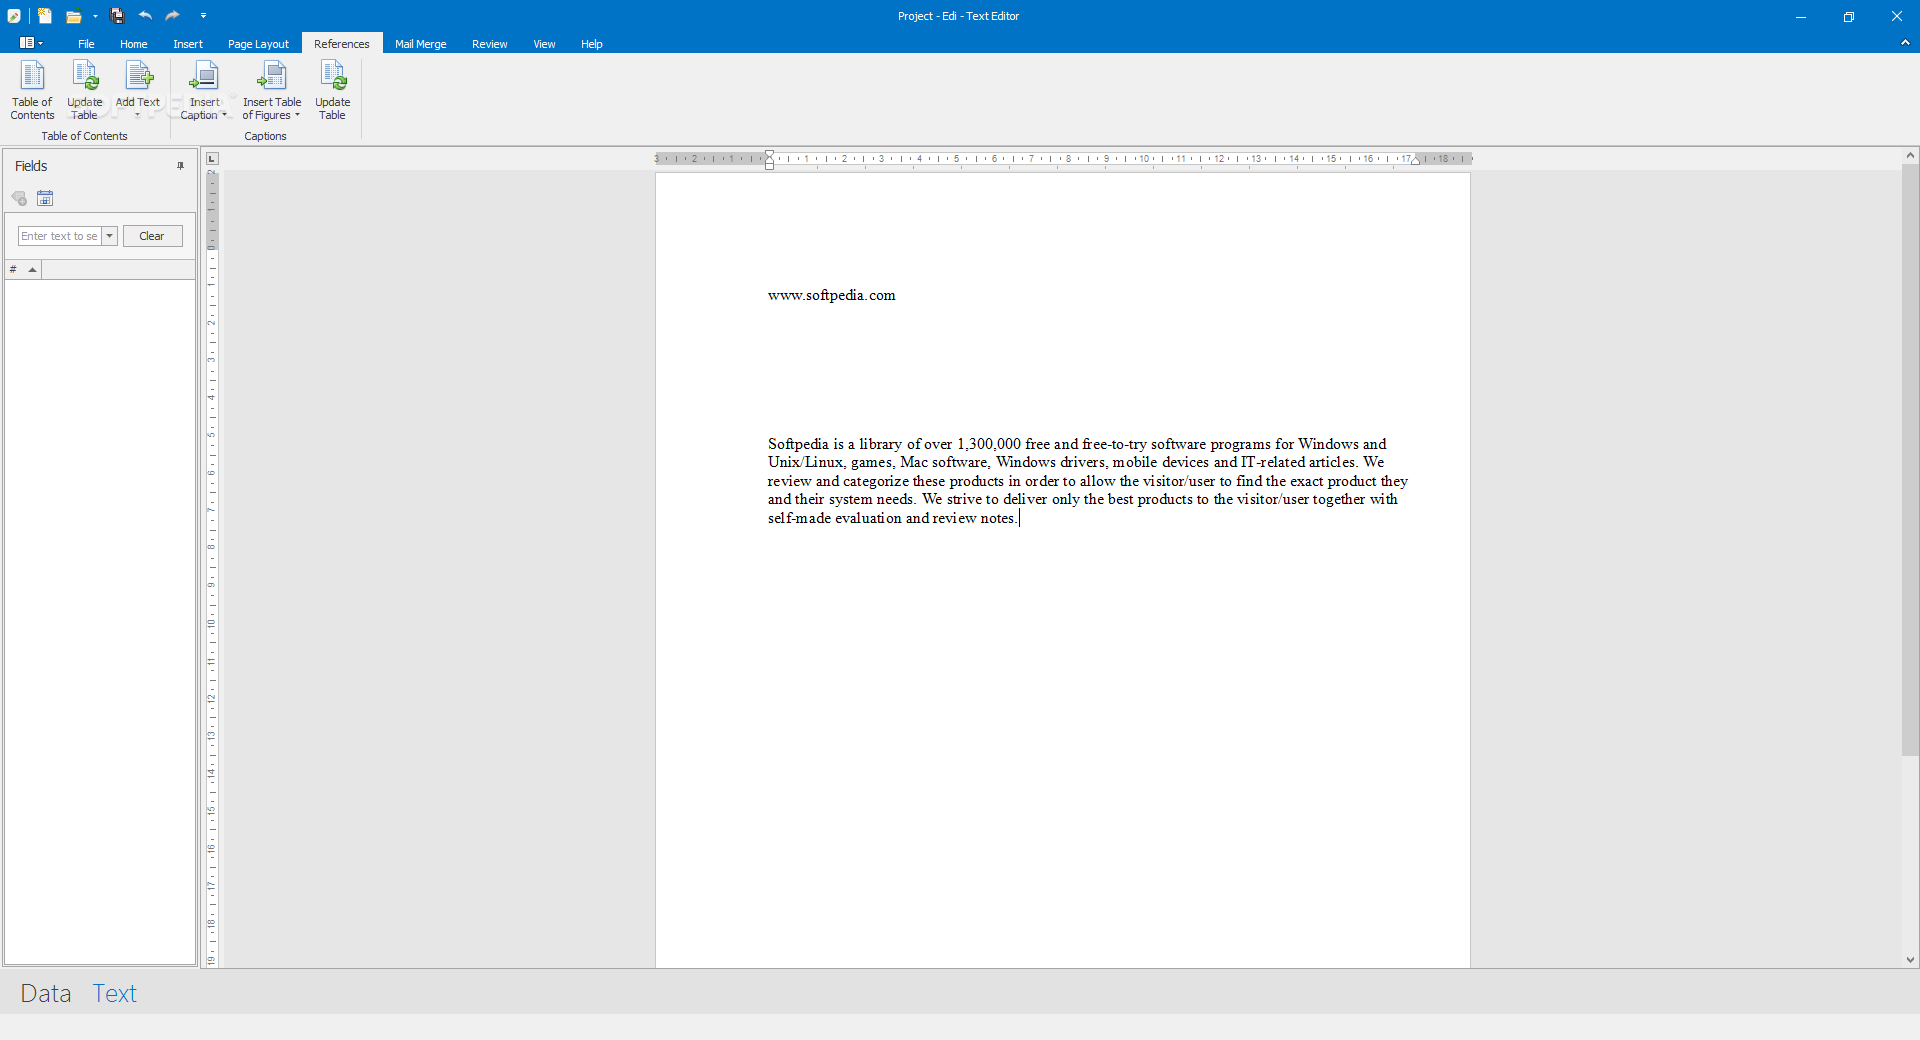This screenshot has height=1040, width=1920.
Task: Collapse the ribbon with the chevron
Action: [x=1905, y=43]
